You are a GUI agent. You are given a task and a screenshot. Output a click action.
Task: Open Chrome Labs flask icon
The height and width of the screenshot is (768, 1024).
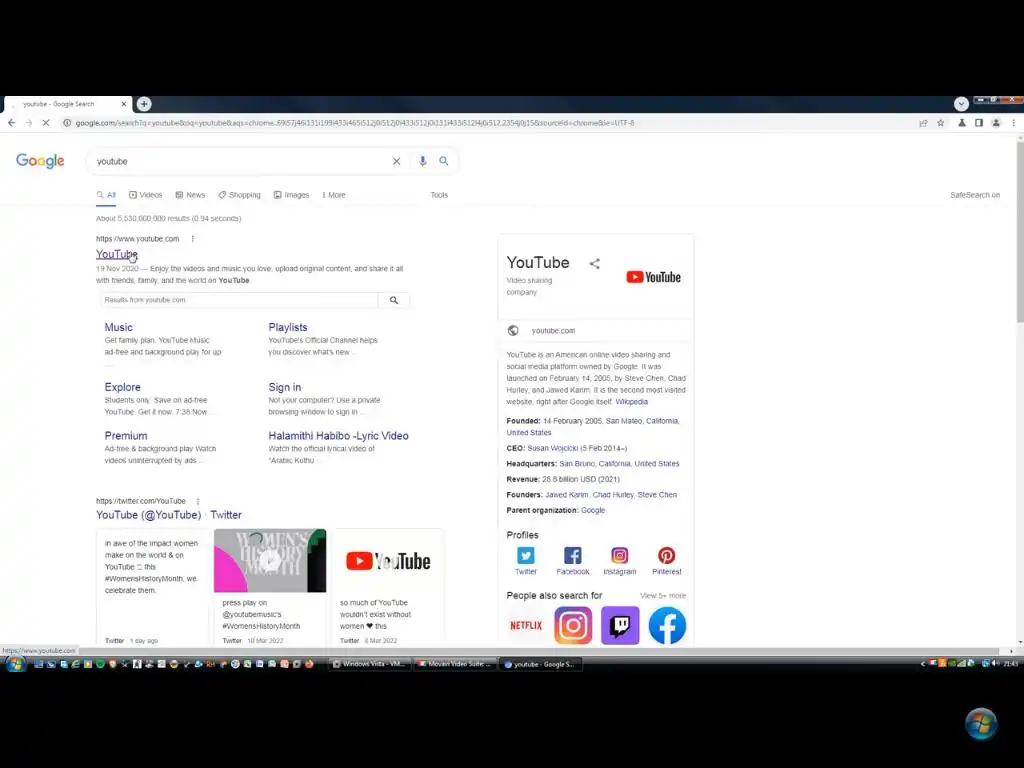pos(962,123)
